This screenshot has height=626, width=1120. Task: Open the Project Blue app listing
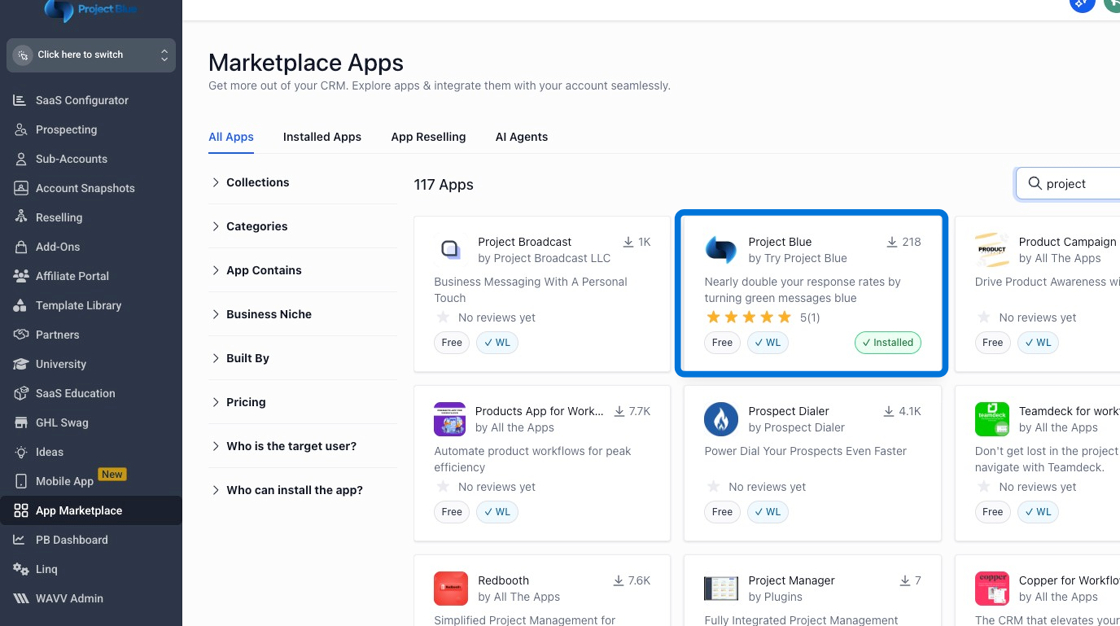pyautogui.click(x=811, y=292)
